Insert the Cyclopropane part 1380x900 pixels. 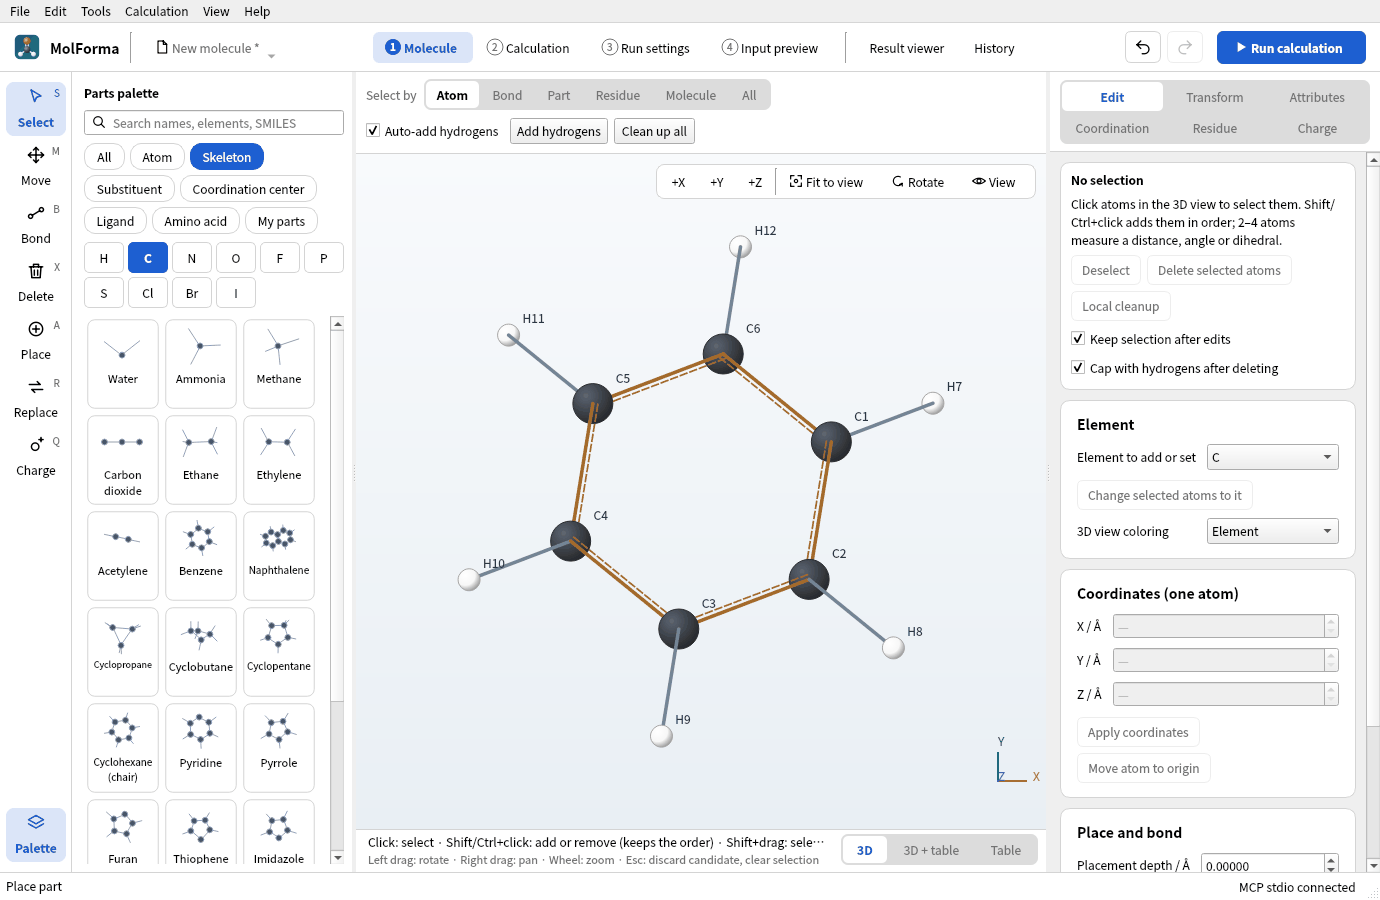tap(123, 652)
